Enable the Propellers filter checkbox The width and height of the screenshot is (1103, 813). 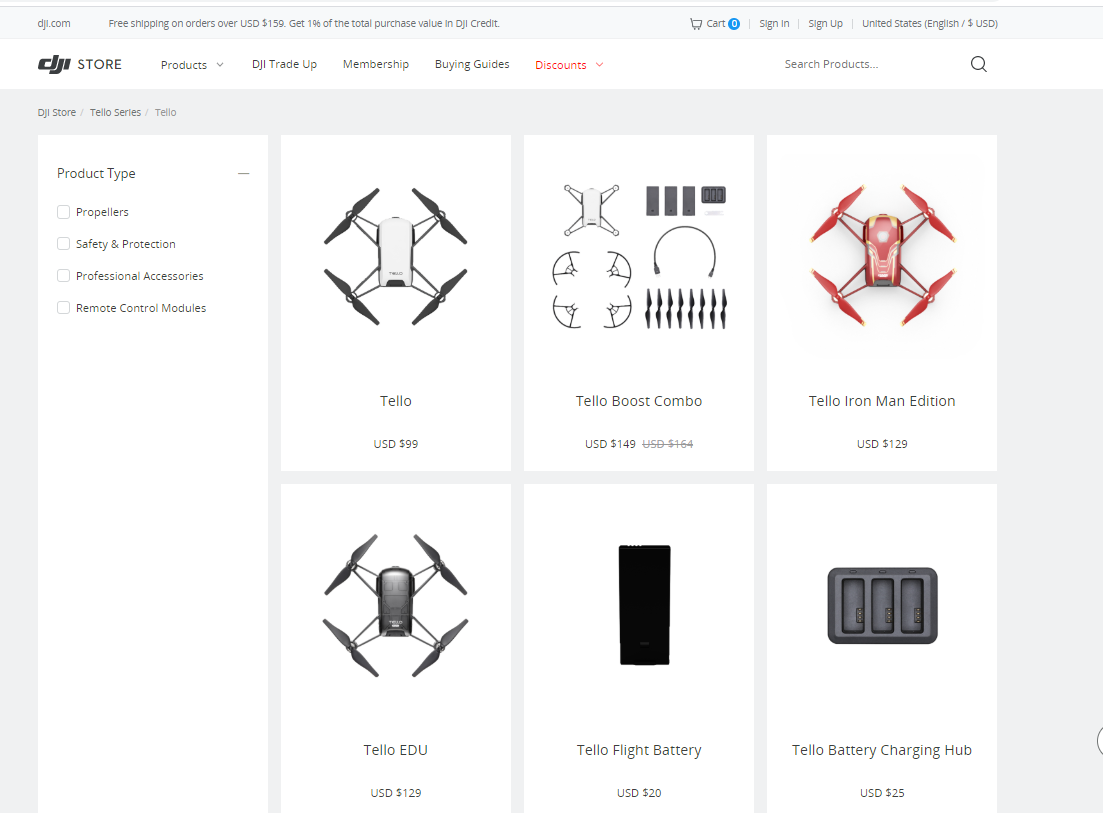[63, 211]
